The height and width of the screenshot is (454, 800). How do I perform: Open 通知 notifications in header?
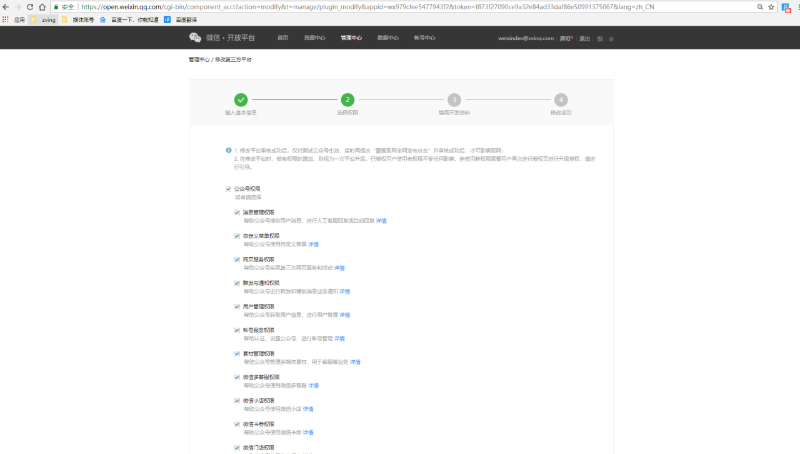coord(566,38)
